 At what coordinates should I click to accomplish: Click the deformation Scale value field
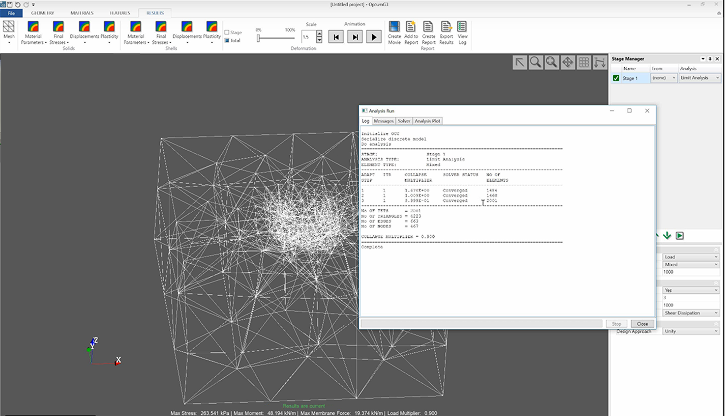(x=308, y=37)
